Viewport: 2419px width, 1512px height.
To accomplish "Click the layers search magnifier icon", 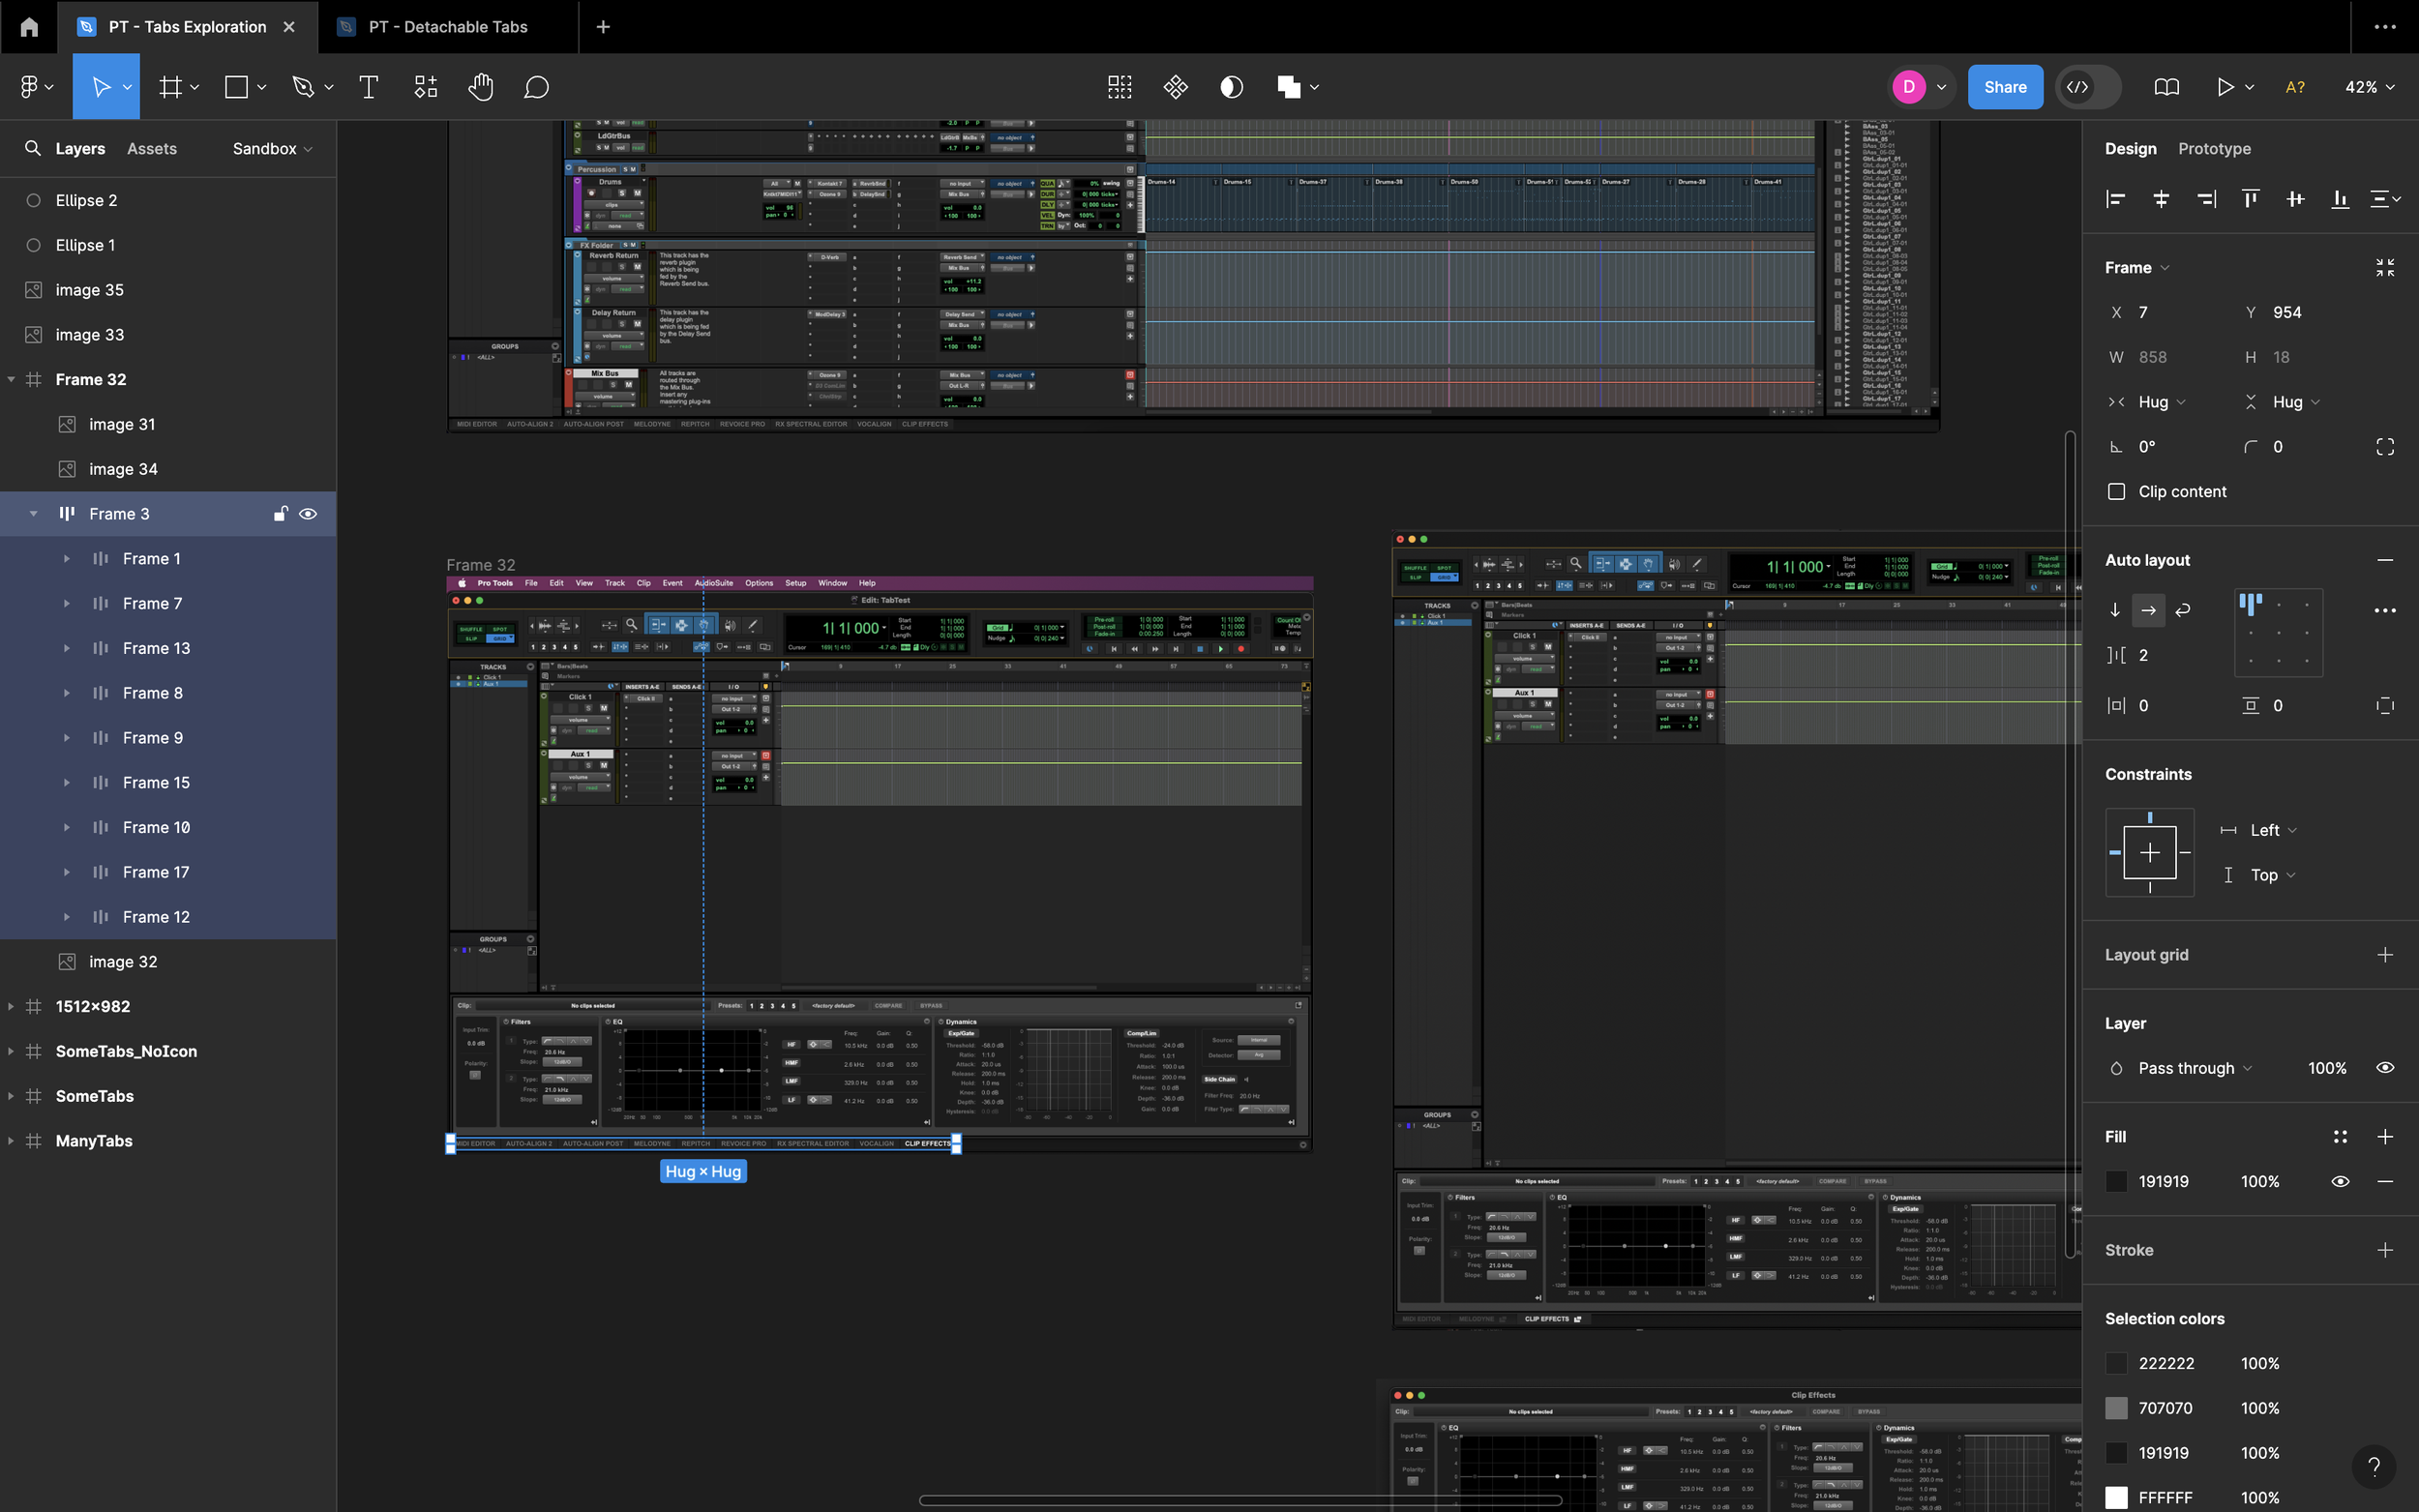I will tap(33, 148).
